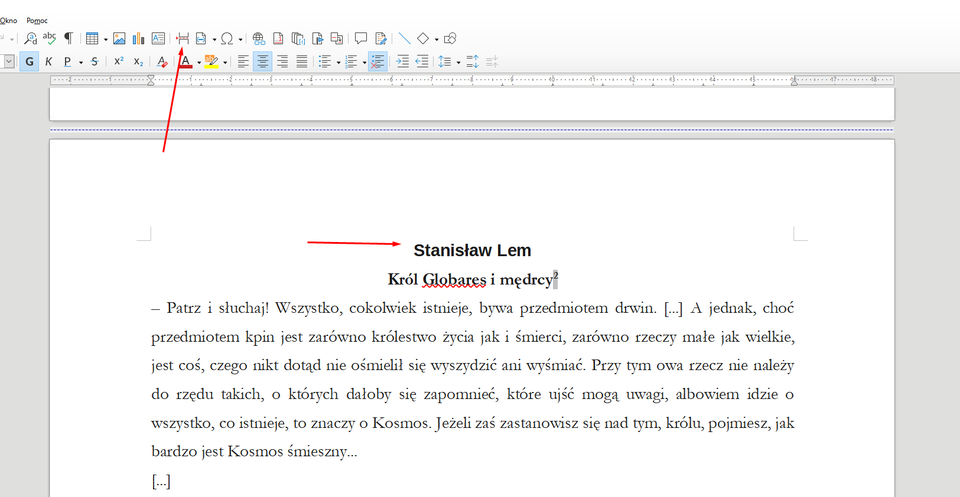Apply the yellow highlighting color
Image resolution: width=960 pixels, height=497 pixels.
click(x=212, y=61)
